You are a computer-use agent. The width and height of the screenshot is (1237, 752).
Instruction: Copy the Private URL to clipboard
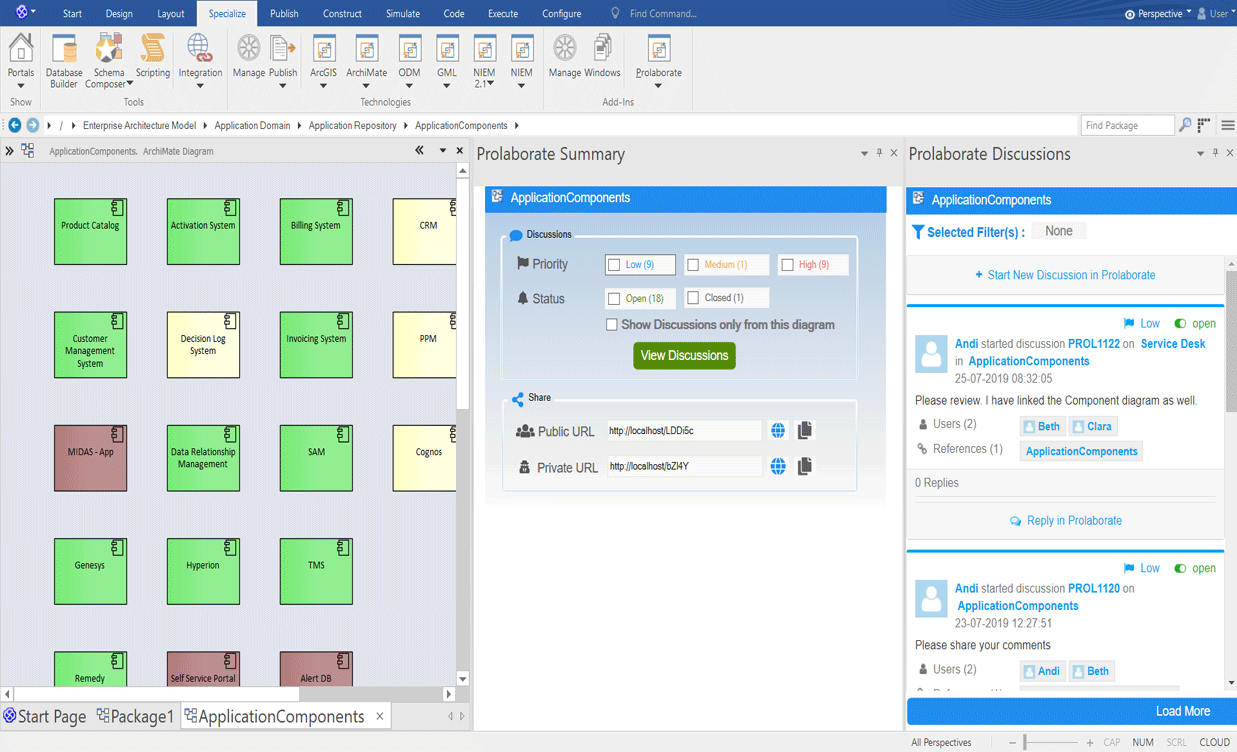coord(805,466)
